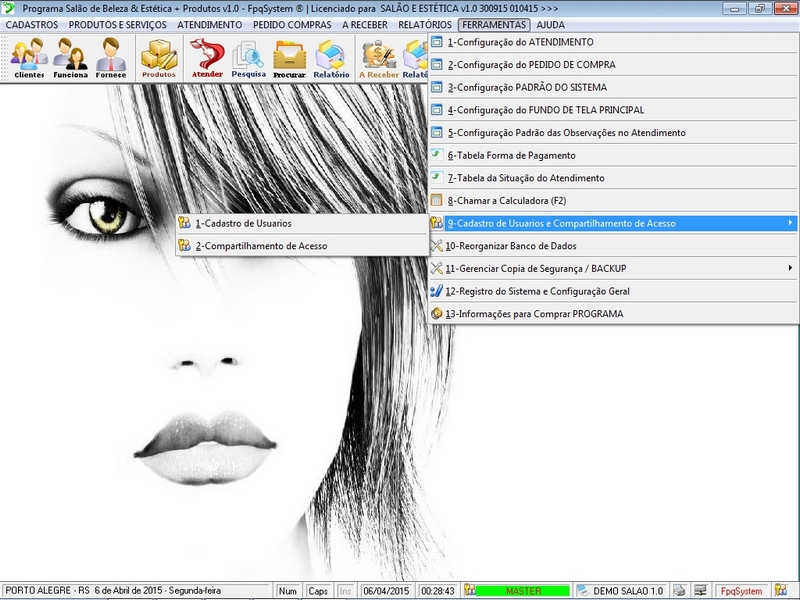Click the FpqSystem status bar label
The height and width of the screenshot is (600, 800).
(741, 591)
